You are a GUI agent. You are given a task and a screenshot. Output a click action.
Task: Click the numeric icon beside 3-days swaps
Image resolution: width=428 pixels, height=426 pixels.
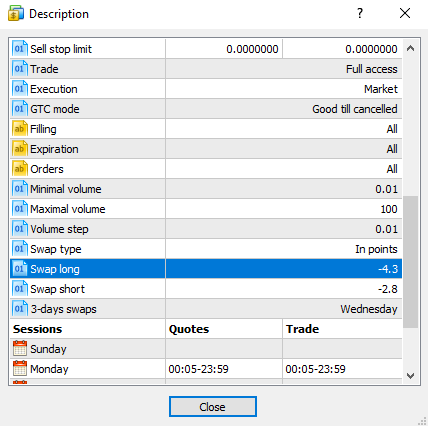(20, 309)
